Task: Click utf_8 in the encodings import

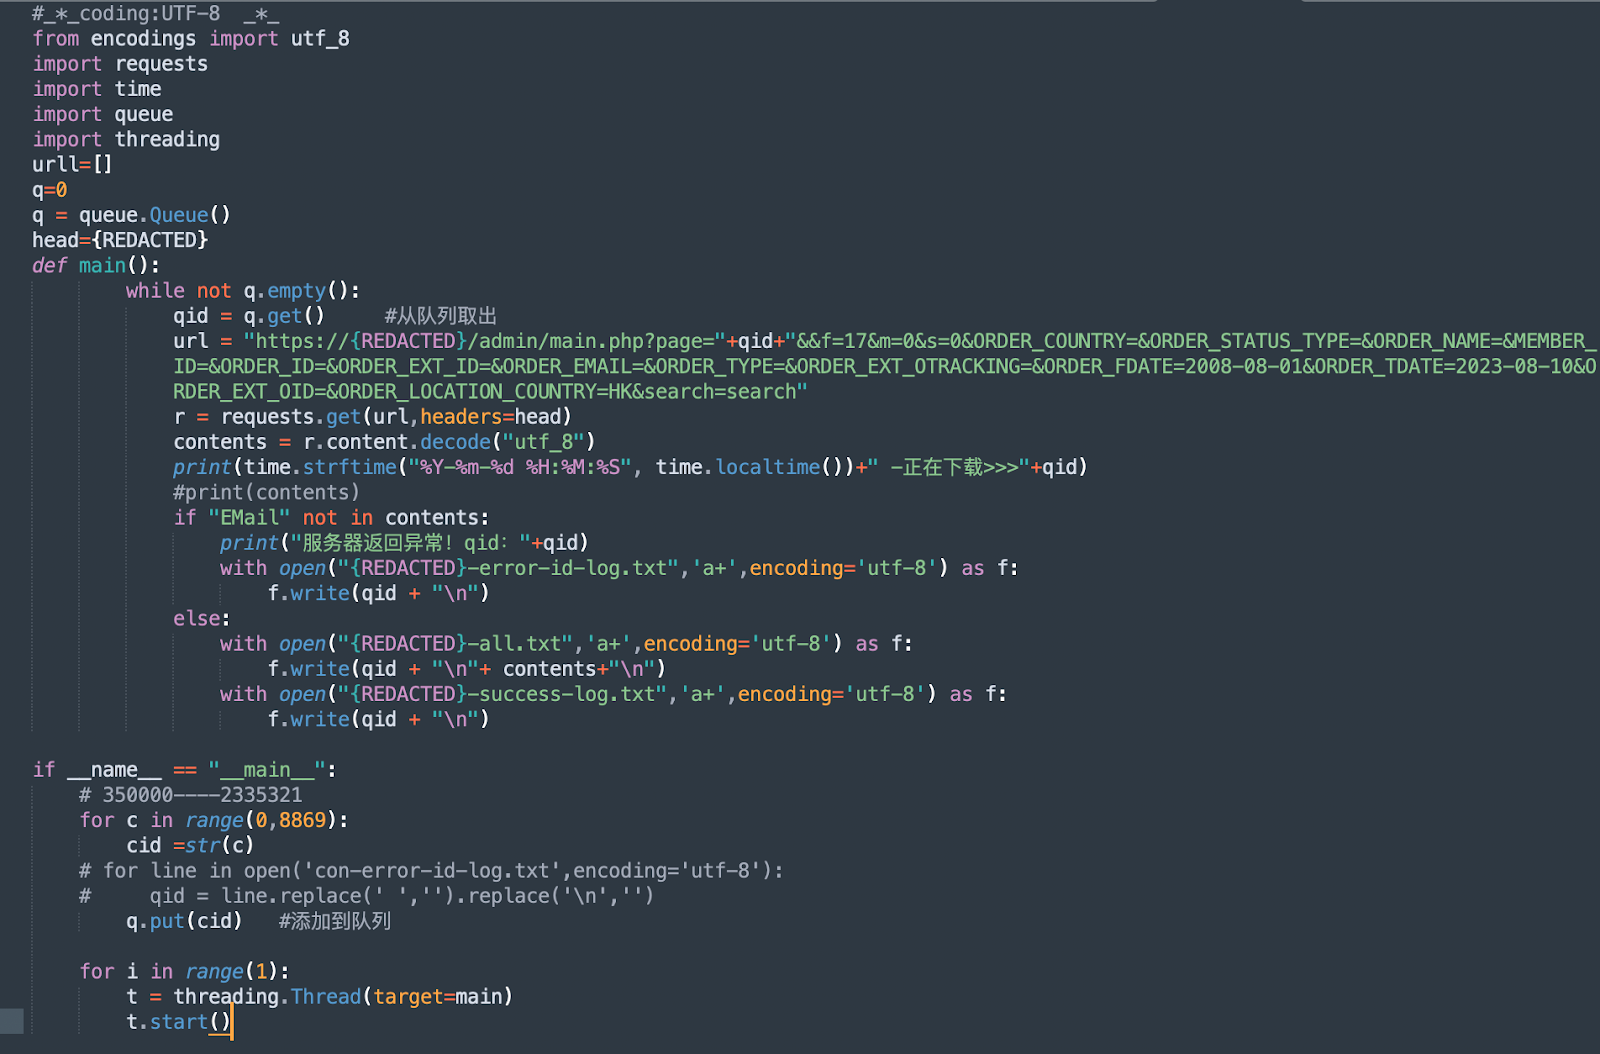Action: 319,38
